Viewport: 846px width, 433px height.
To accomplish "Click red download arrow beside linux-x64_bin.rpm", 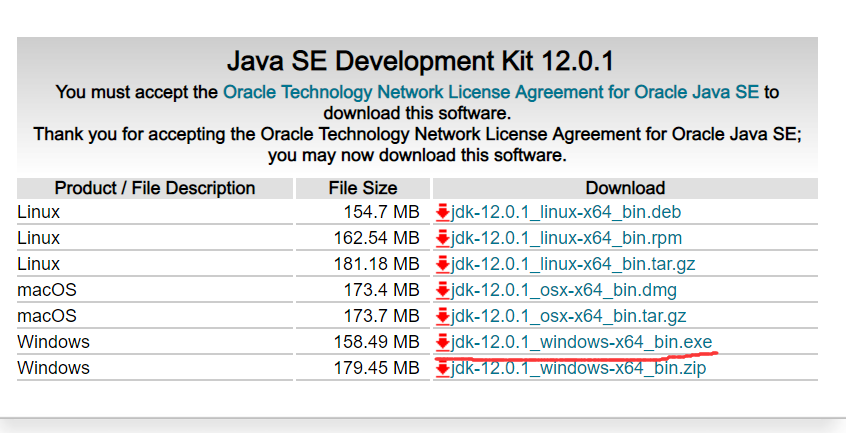I will (443, 238).
